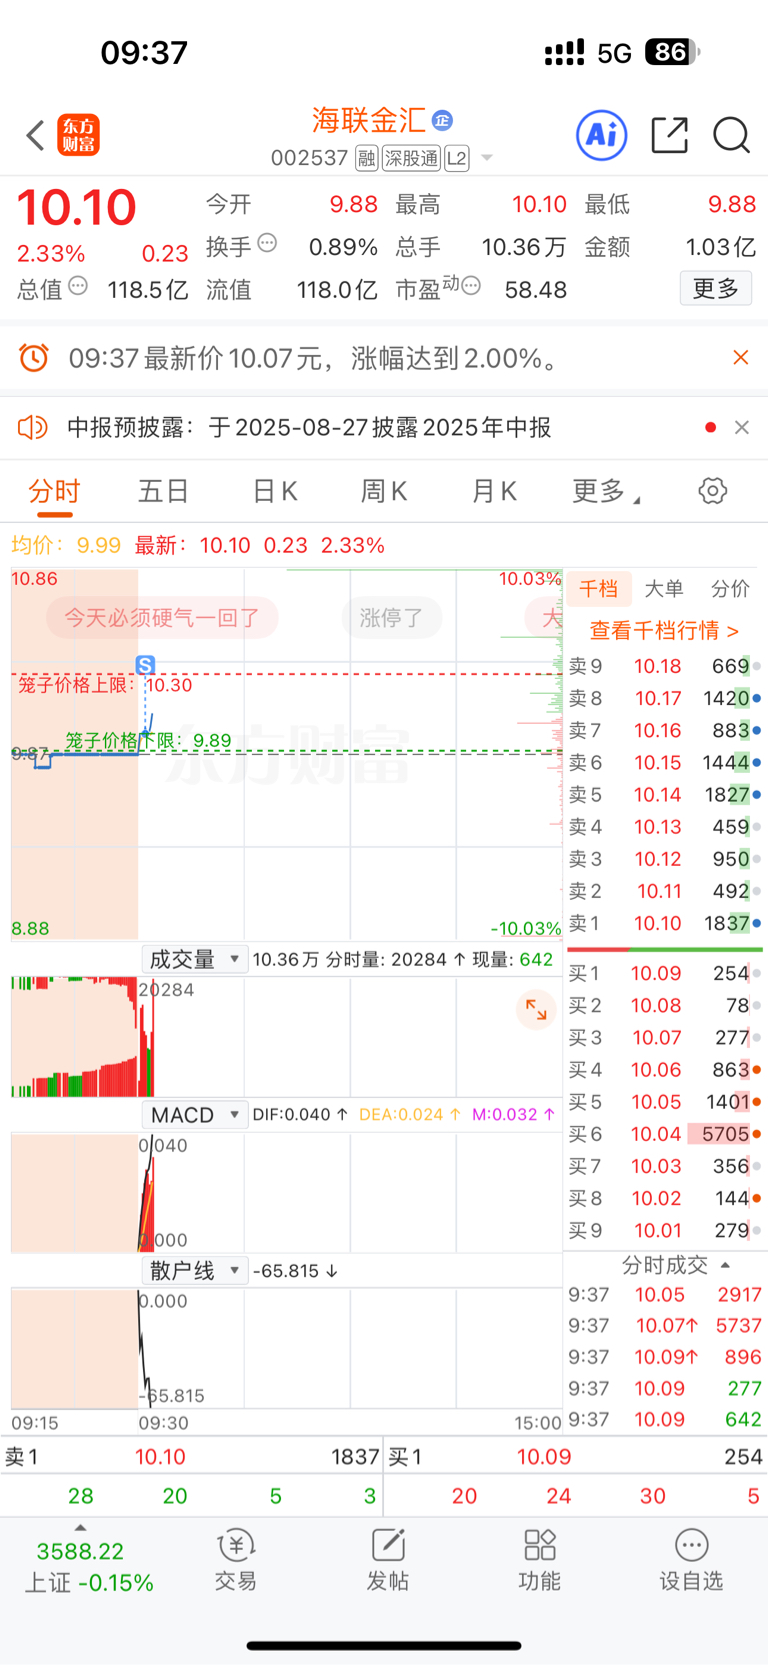768x1665 pixels.
Task: Open the 散户线 indicator dropdown
Action: [x=194, y=1271]
